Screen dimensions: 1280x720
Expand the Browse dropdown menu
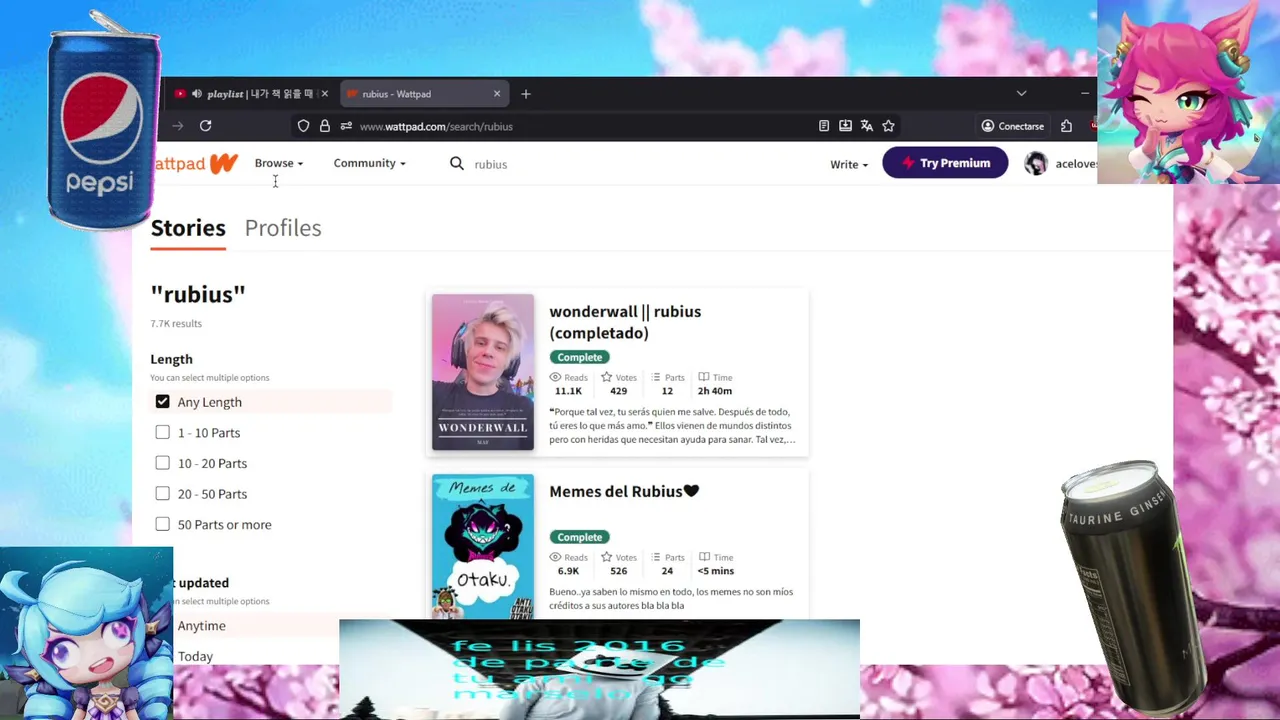tap(278, 163)
